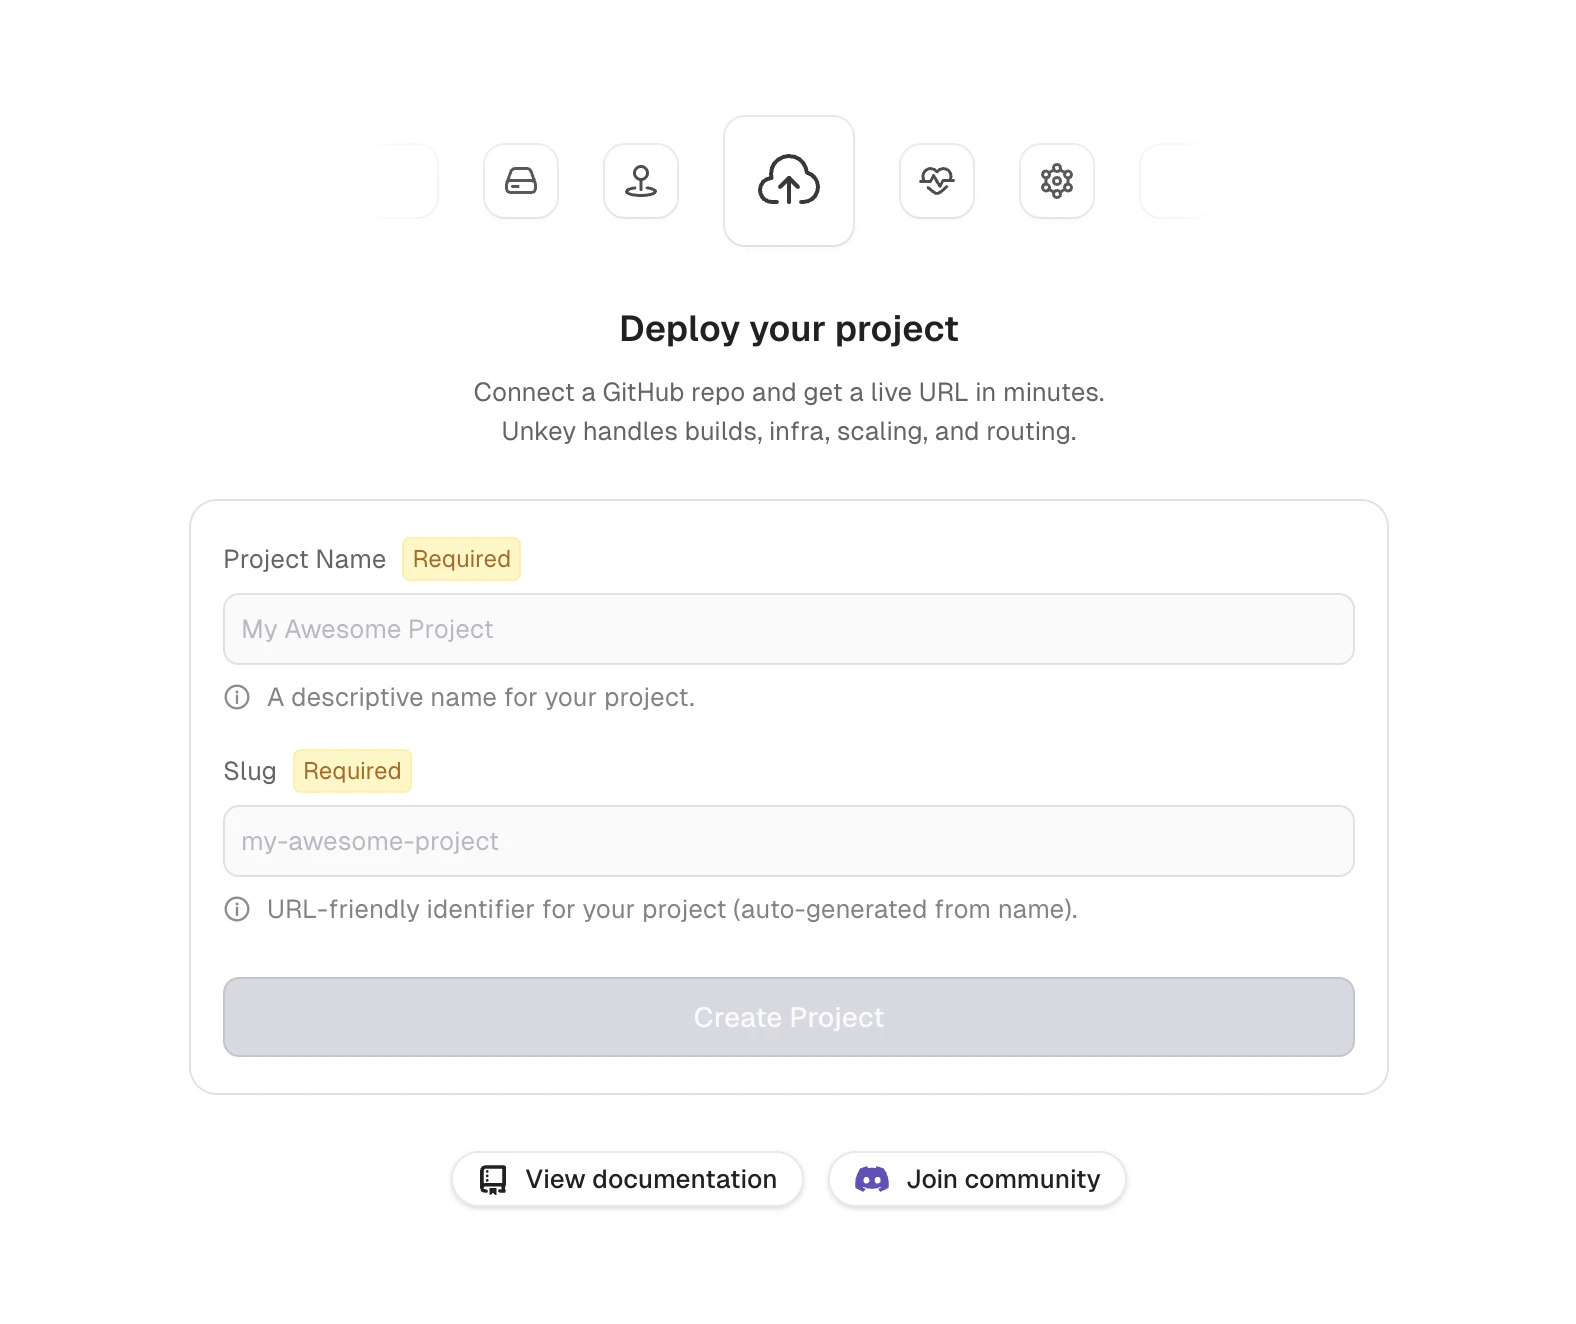This screenshot has width=1576, height=1324.
Task: Open View documentation
Action: (627, 1179)
